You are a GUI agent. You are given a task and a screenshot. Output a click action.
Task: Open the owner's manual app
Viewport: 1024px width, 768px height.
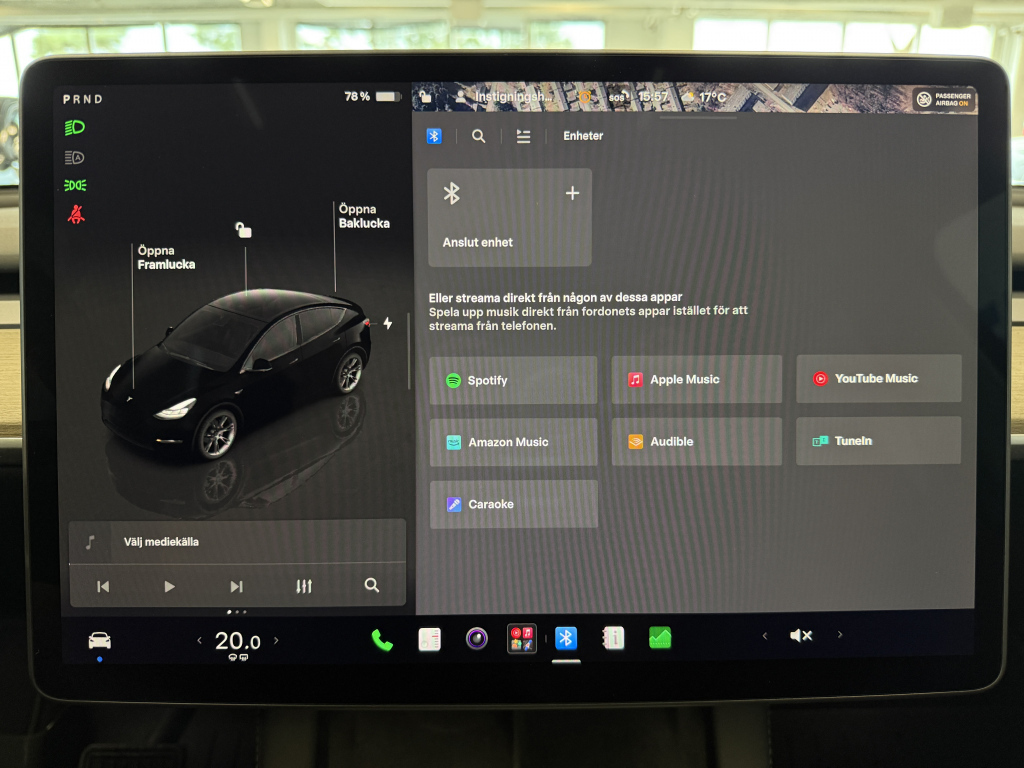(613, 637)
